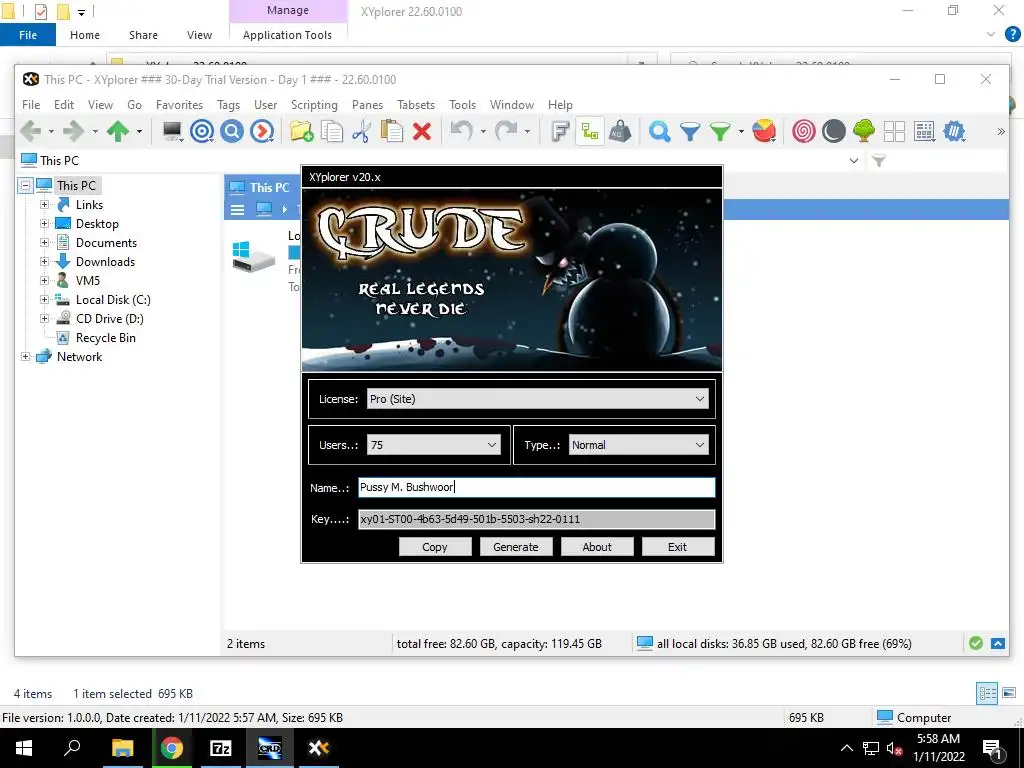Open the Panes menu
The height and width of the screenshot is (768, 1024).
coord(367,104)
